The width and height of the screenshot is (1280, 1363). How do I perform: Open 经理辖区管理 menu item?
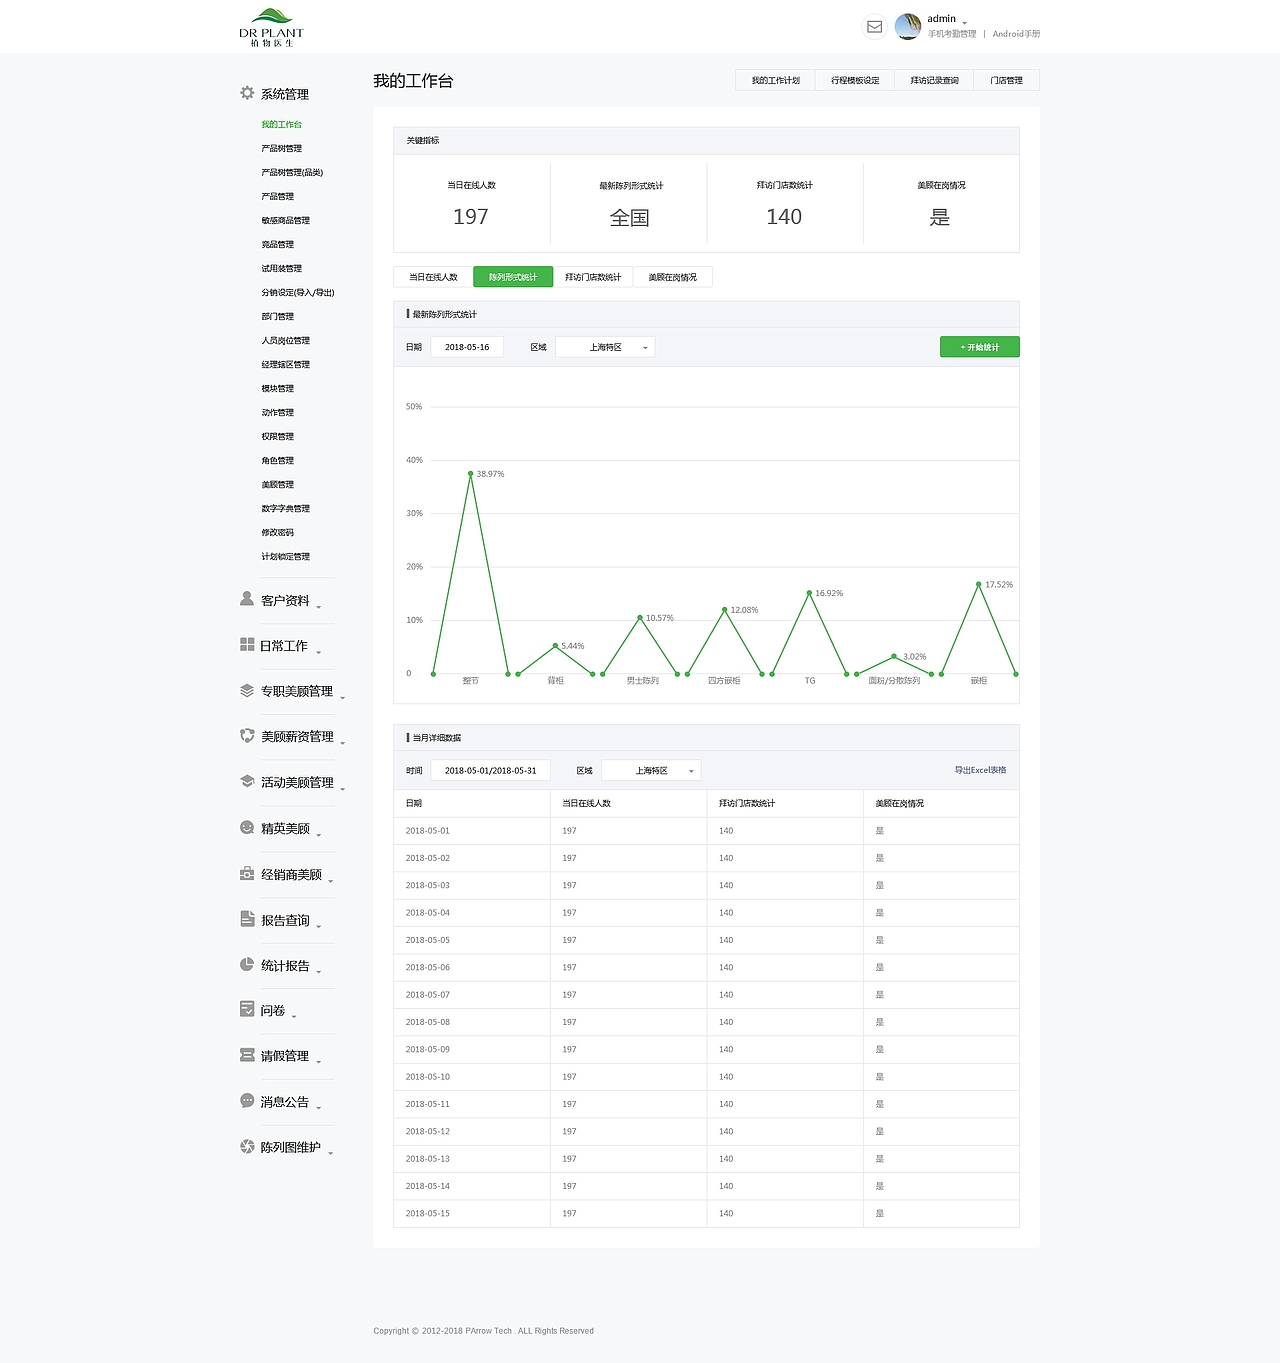click(285, 364)
